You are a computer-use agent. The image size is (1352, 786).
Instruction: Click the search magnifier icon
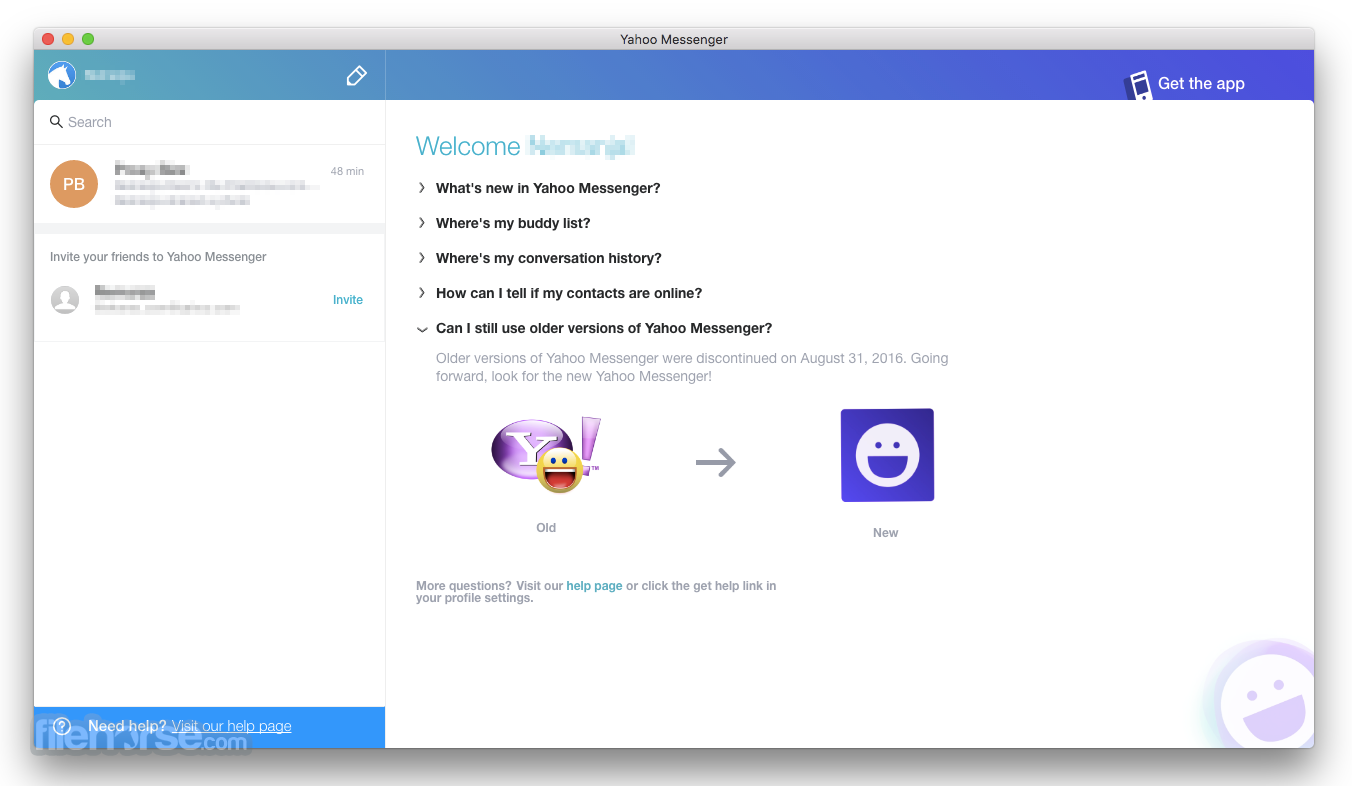[56, 122]
